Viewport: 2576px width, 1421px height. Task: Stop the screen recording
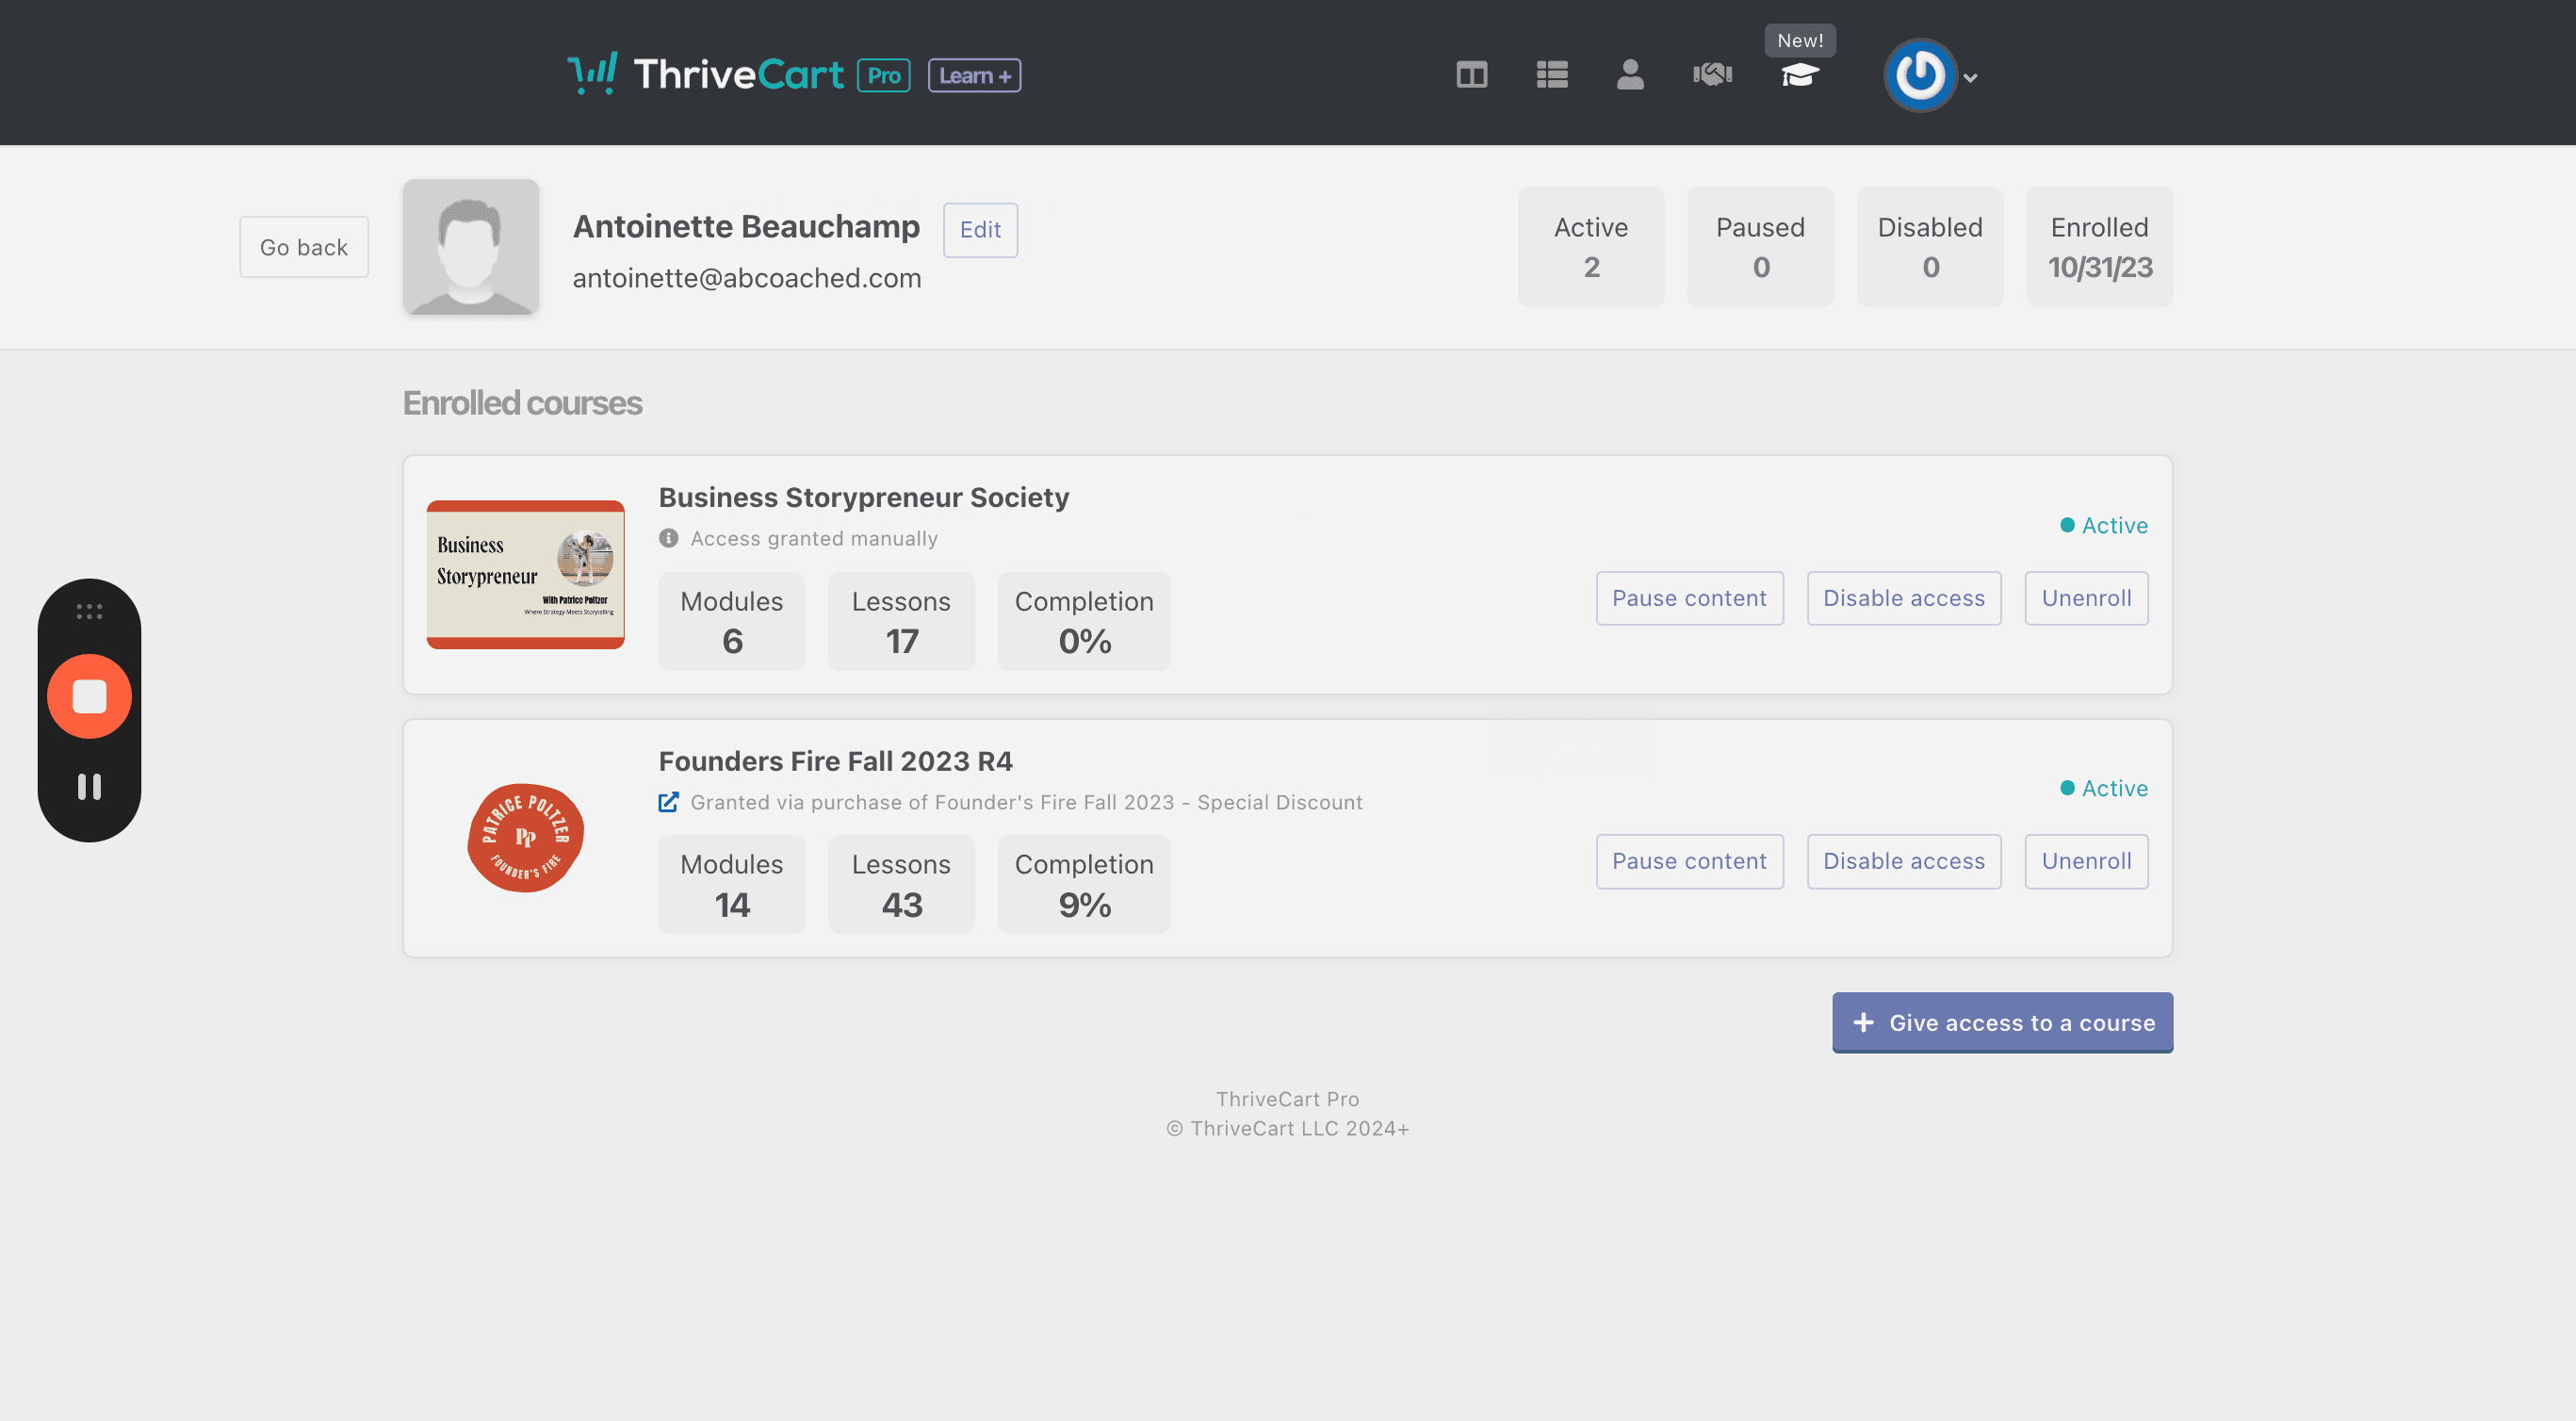pyautogui.click(x=89, y=696)
